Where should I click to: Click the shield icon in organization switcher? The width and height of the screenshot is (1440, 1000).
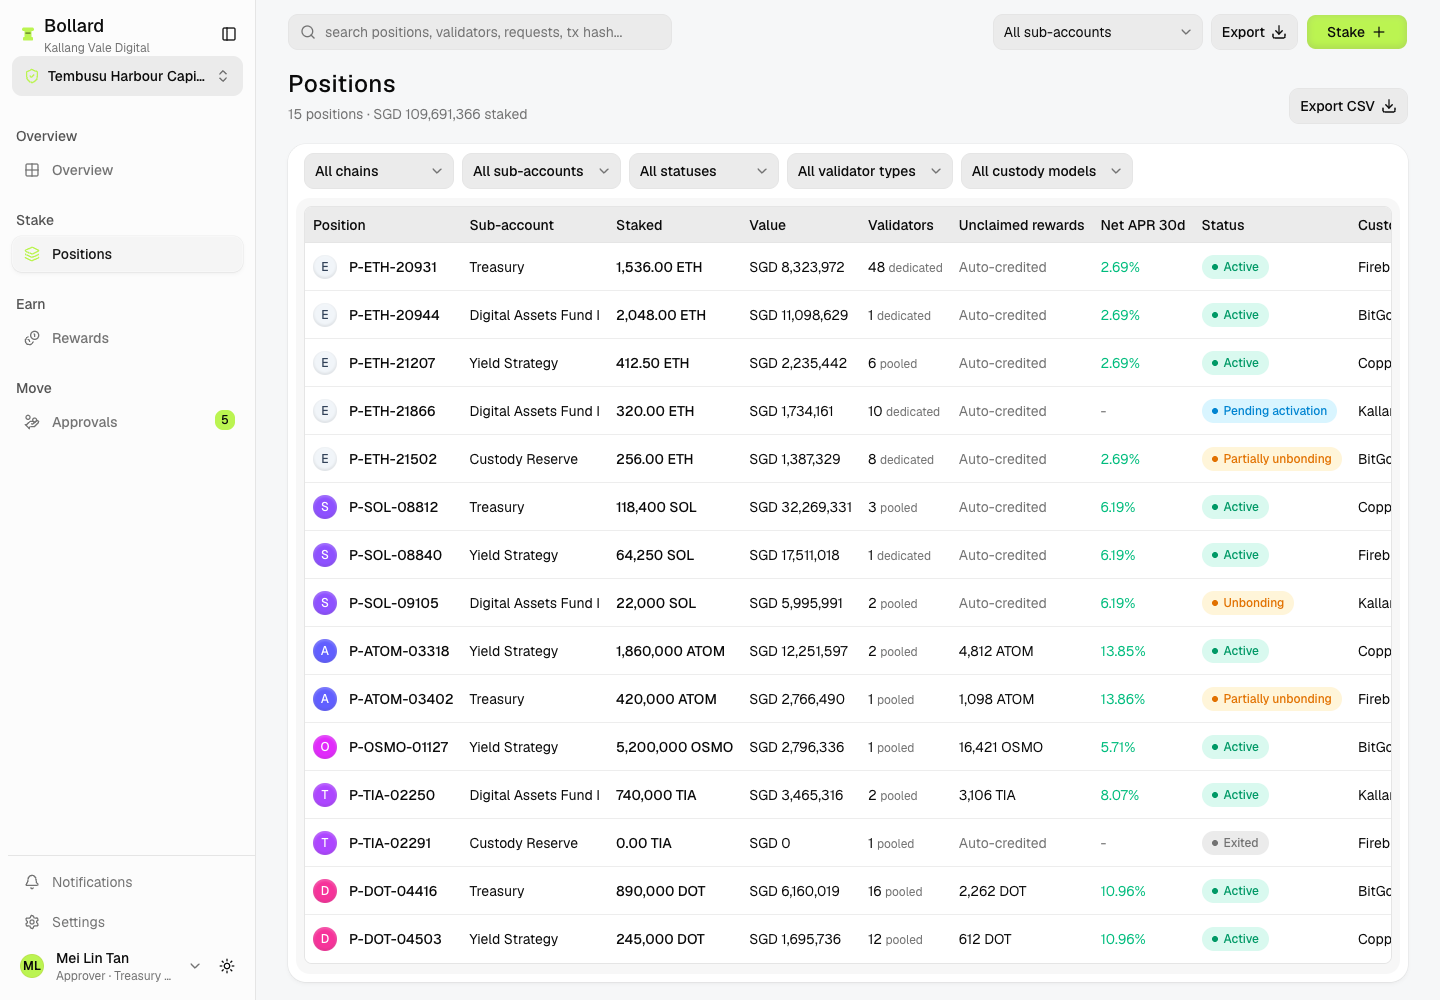(32, 76)
